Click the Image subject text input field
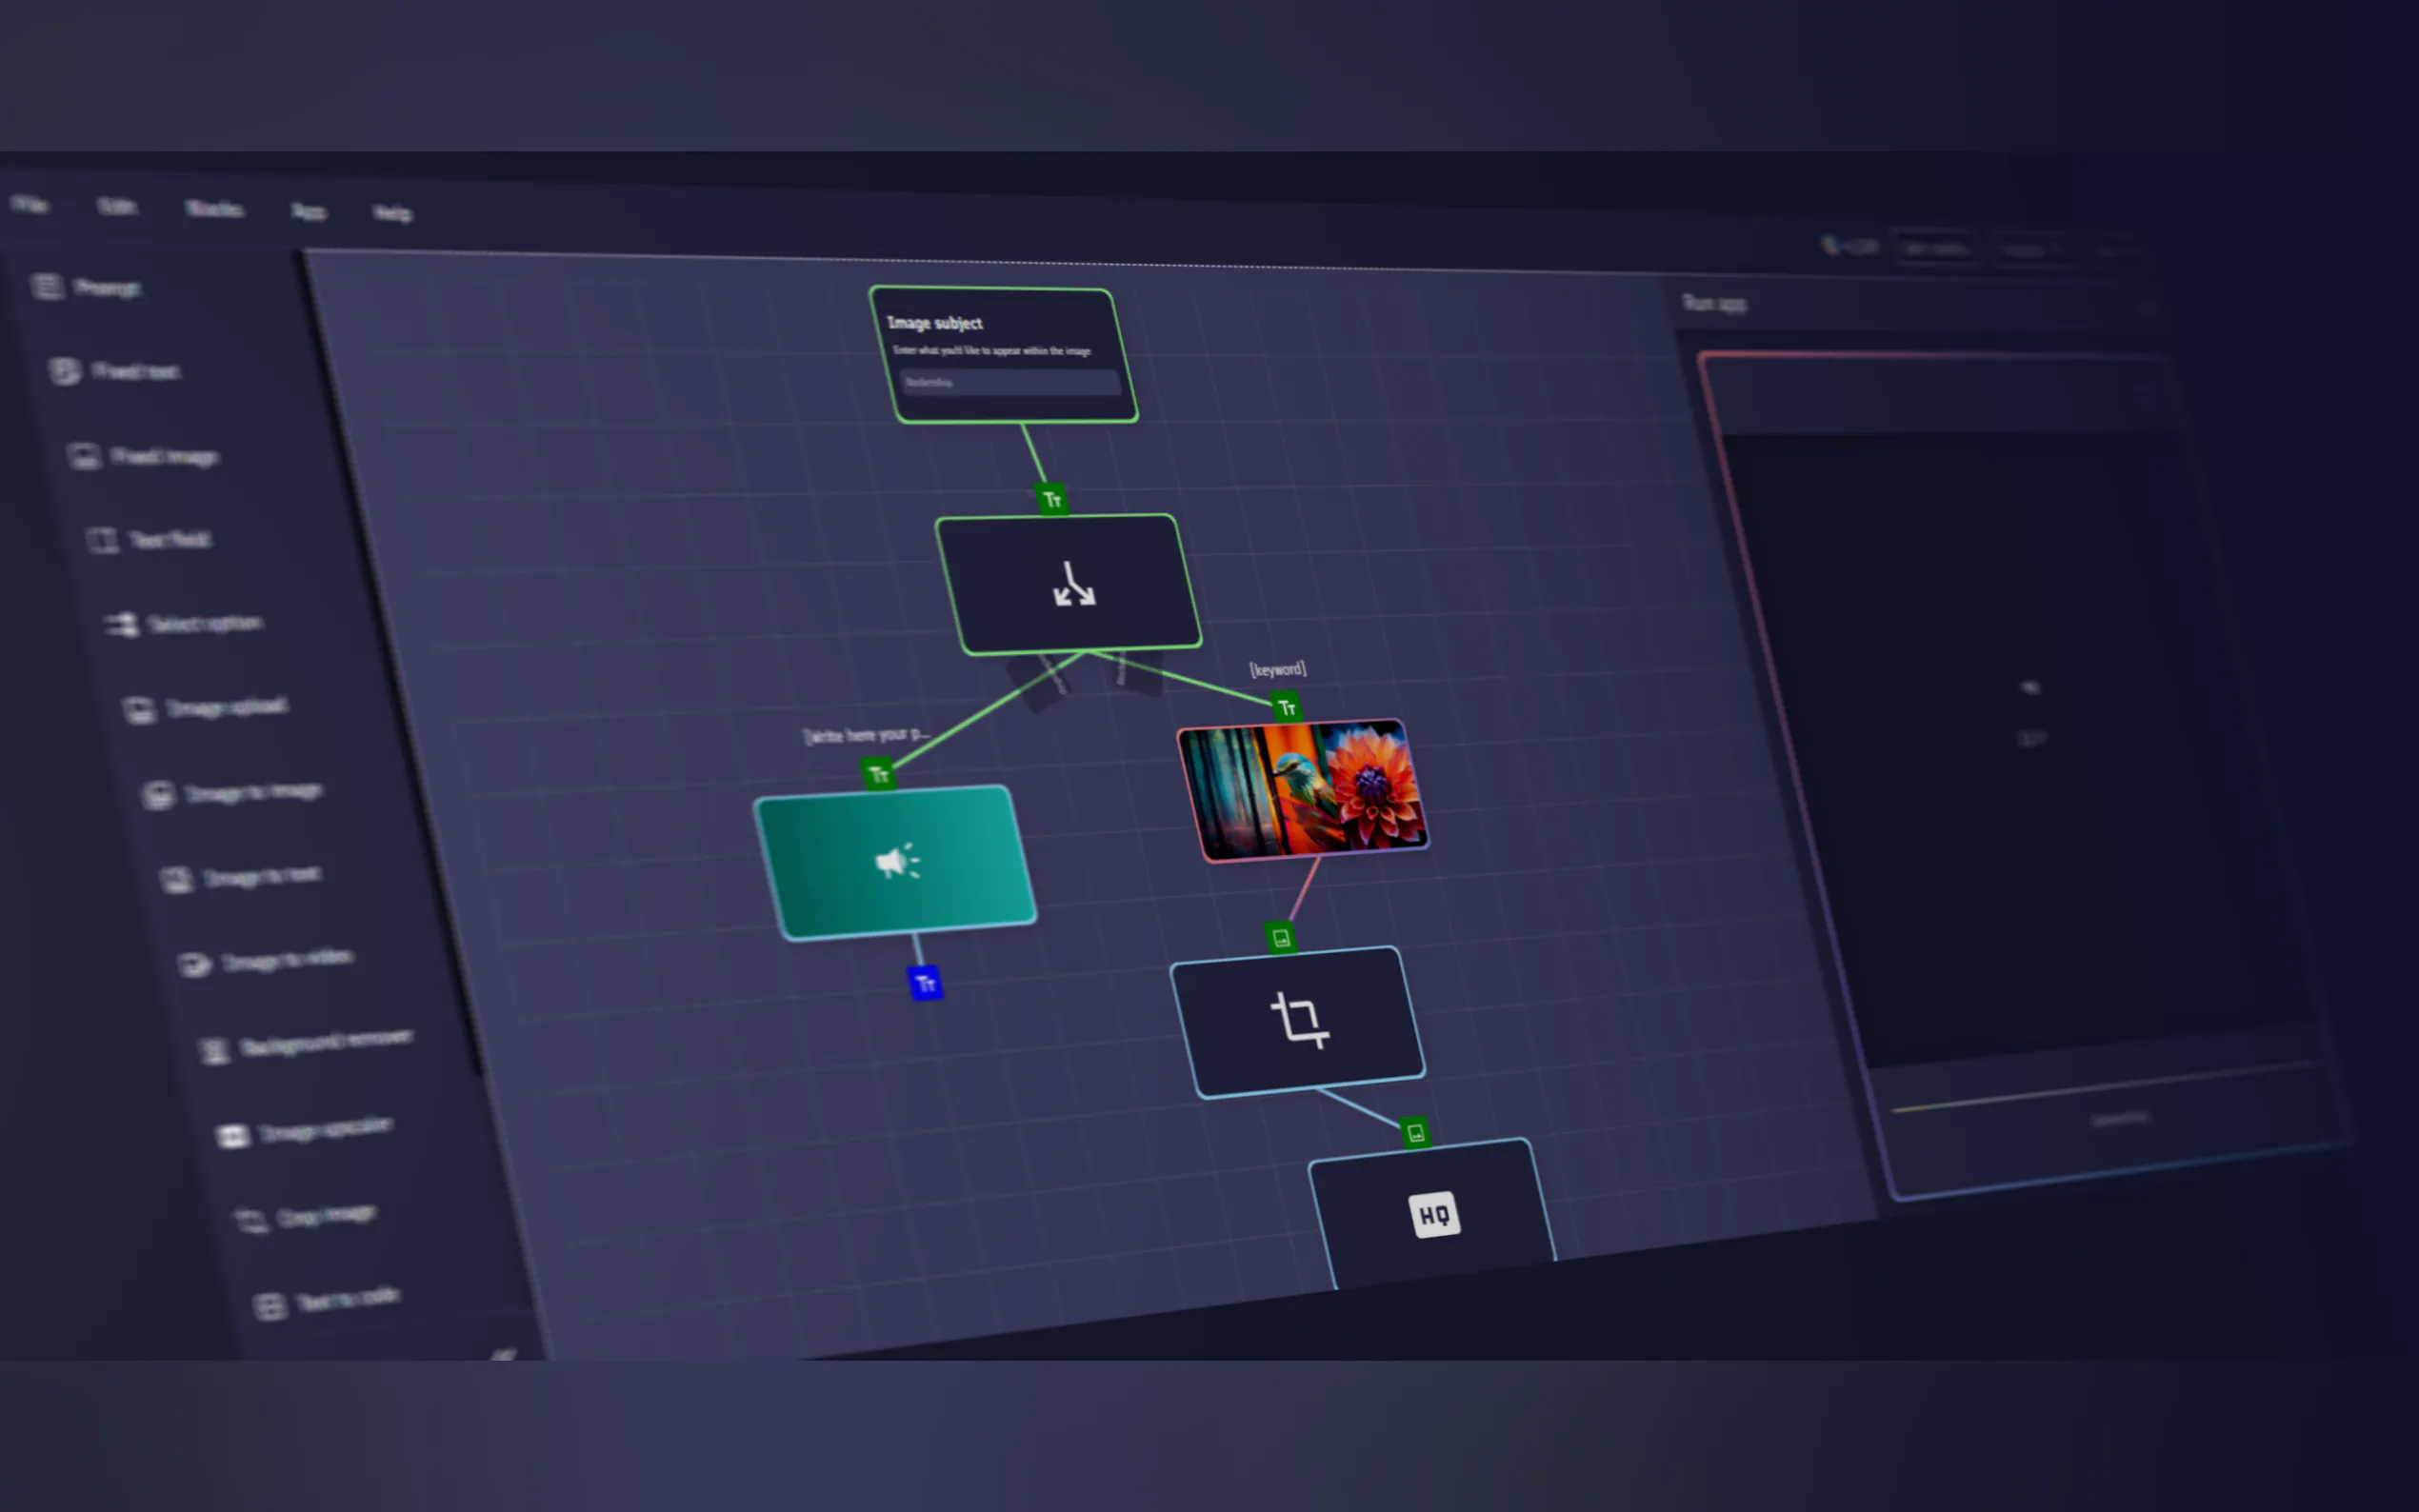The width and height of the screenshot is (2419, 1512). click(1010, 382)
